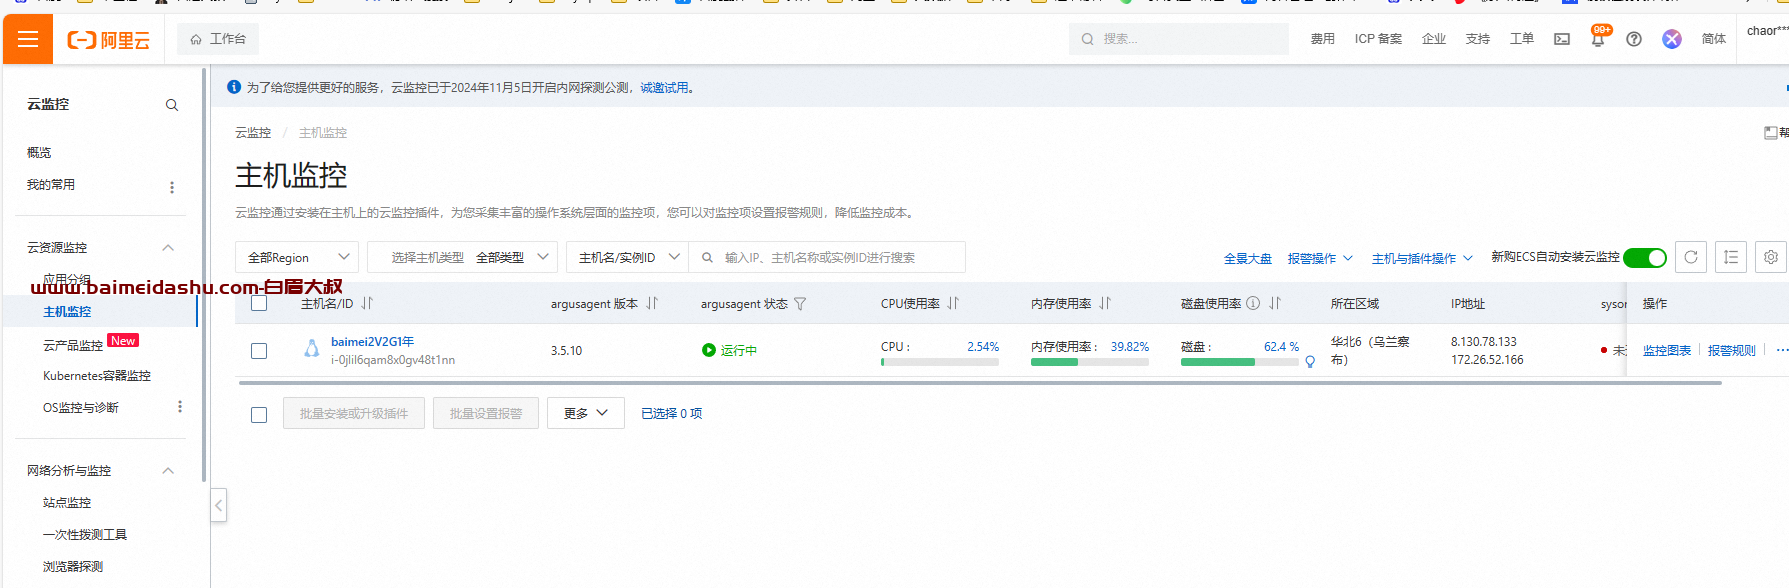Image resolution: width=1789 pixels, height=588 pixels.
Task: Open the help document icon at page right
Action: [1771, 132]
